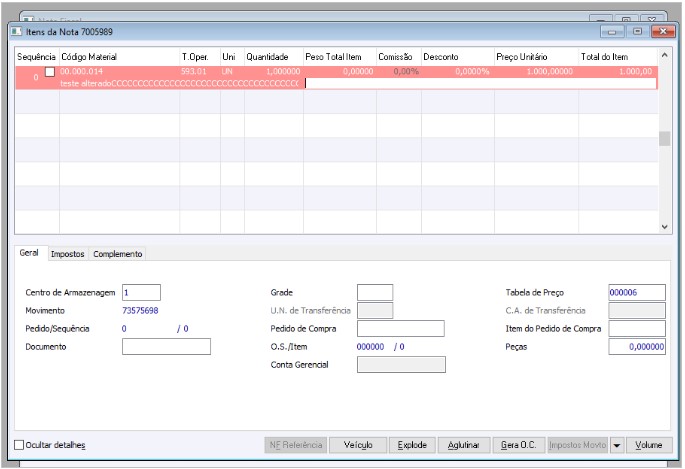Click the Veículo button
The width and height of the screenshot is (685, 469).
[x=358, y=445]
